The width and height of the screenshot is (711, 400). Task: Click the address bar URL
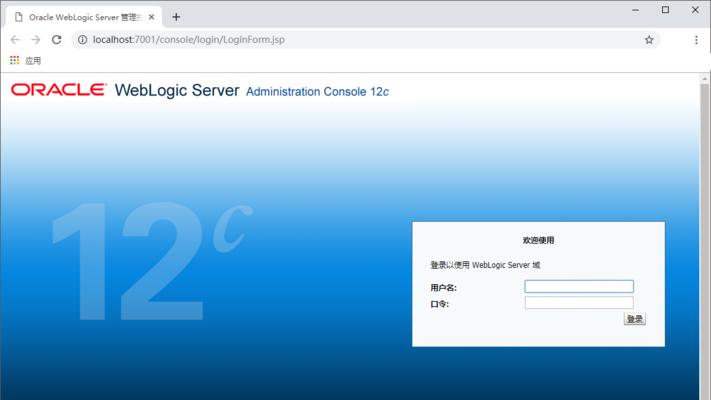pyautogui.click(x=189, y=40)
